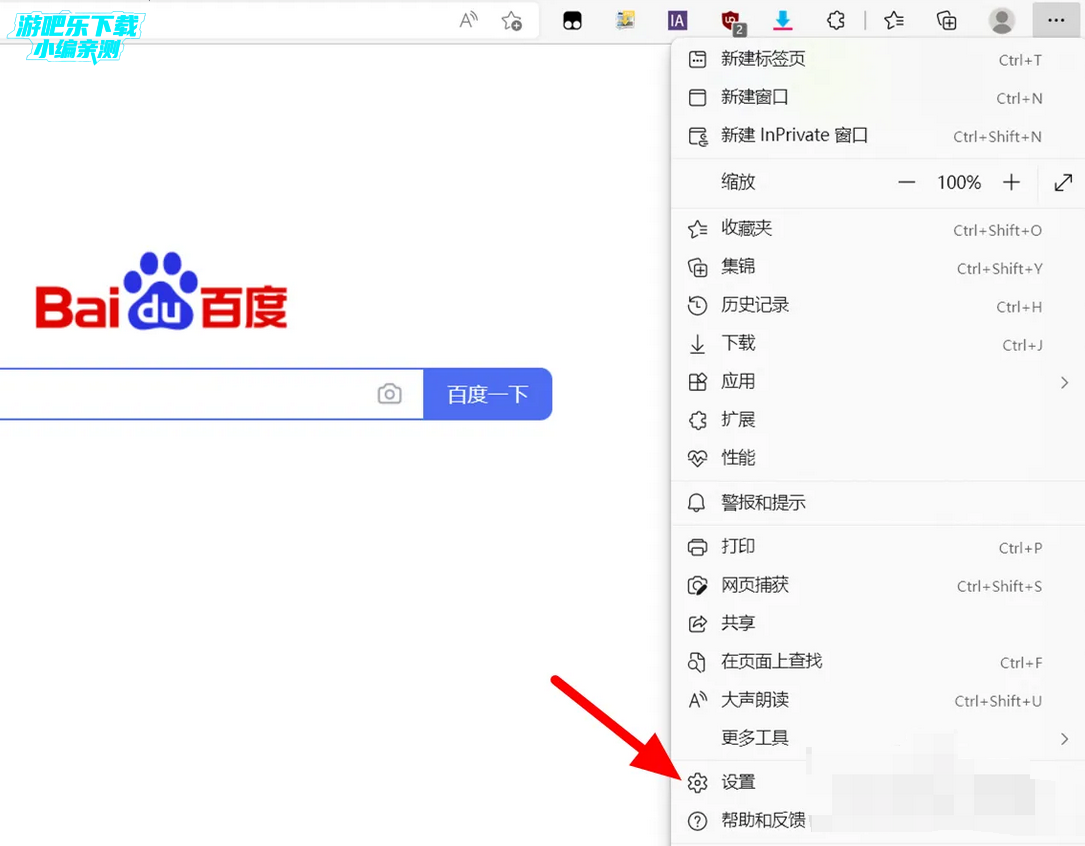Select 新建标签页 from the menu
This screenshot has height=846, width=1085.
(877, 59)
